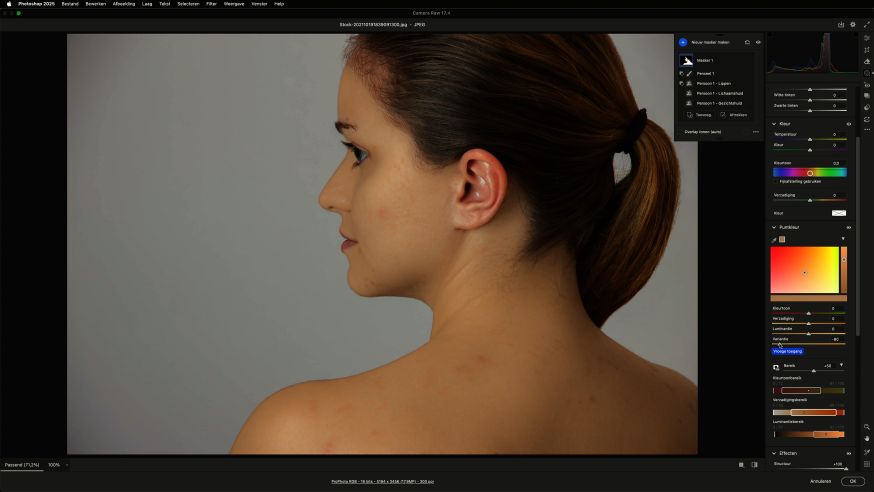Click the red-eye removal tool icon
874x492 pixels.
point(867,84)
